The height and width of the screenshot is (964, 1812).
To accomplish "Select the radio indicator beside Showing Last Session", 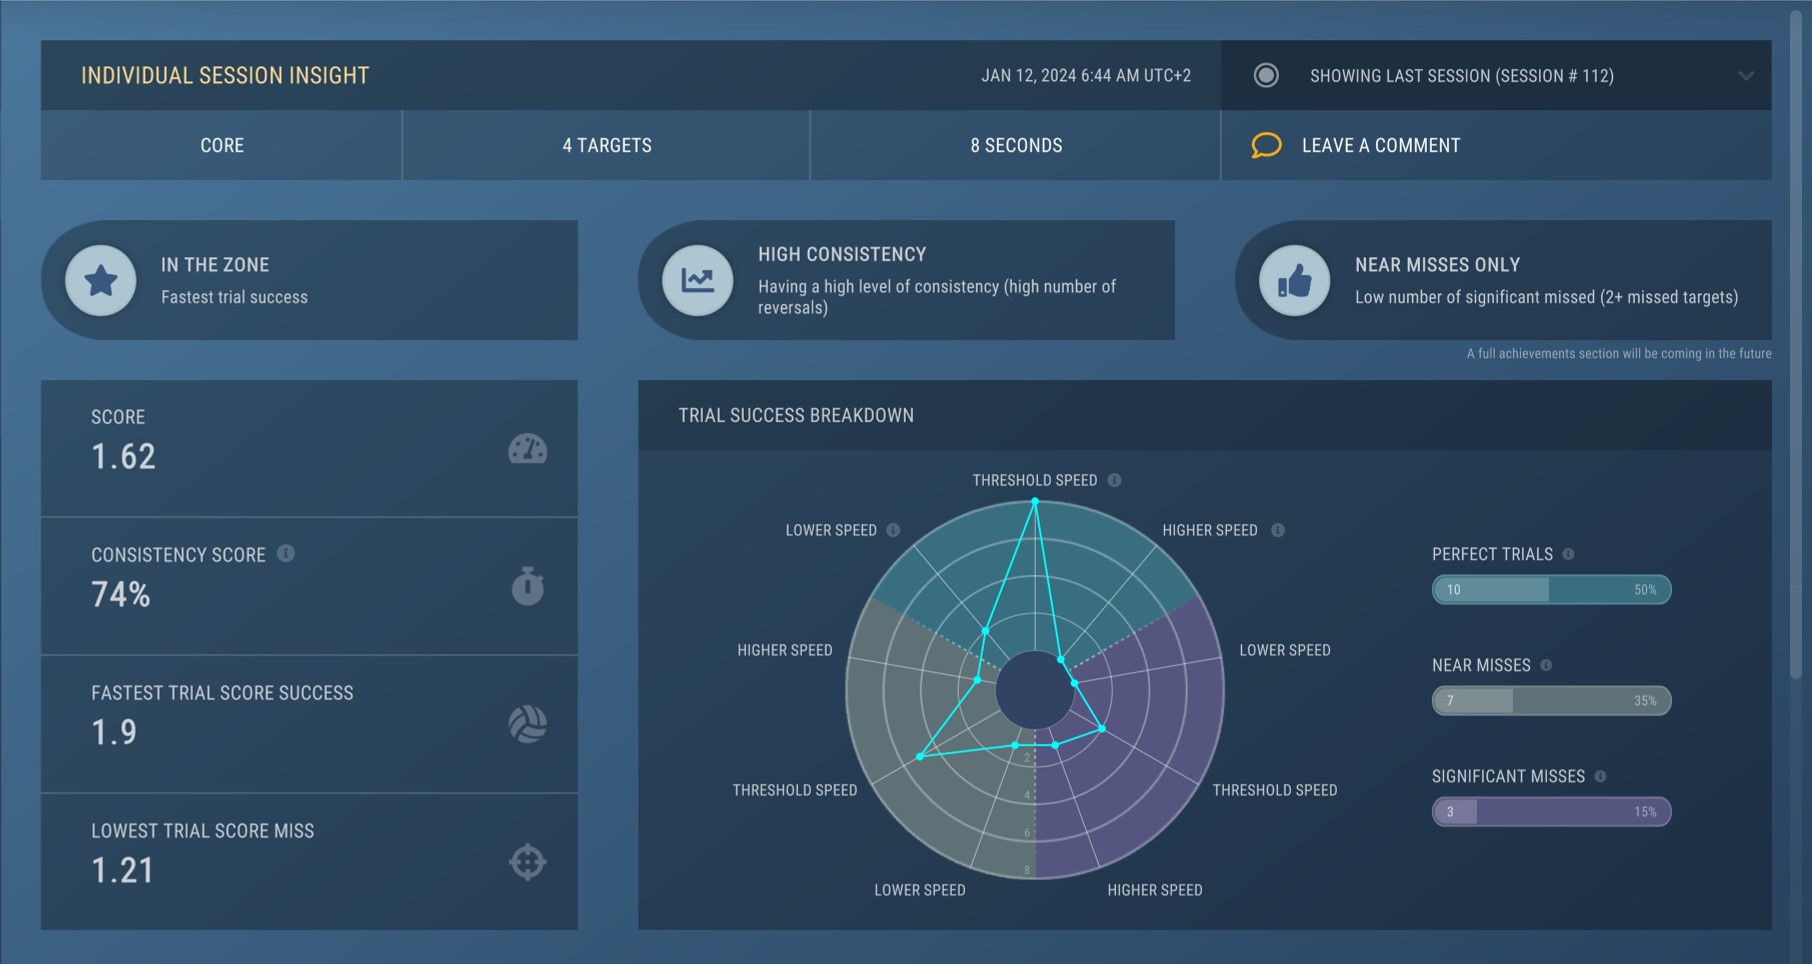I will pos(1266,75).
